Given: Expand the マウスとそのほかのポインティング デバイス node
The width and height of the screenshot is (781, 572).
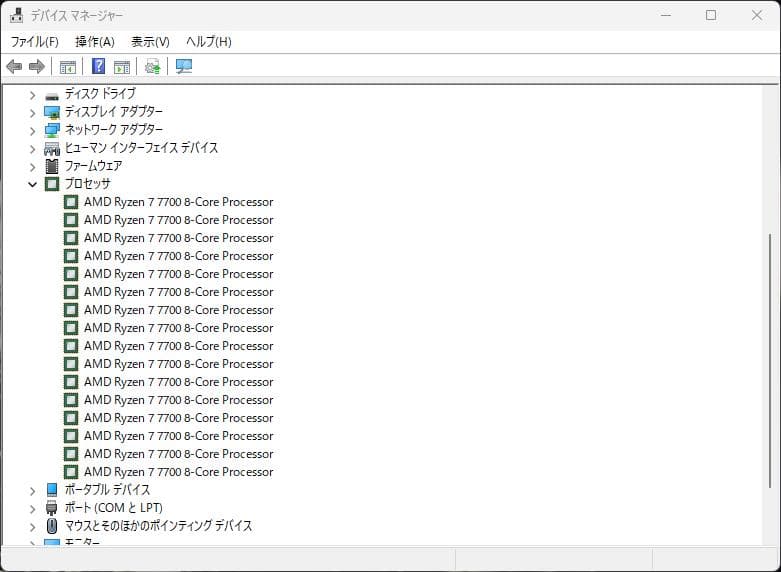Looking at the screenshot, I should (x=32, y=527).
